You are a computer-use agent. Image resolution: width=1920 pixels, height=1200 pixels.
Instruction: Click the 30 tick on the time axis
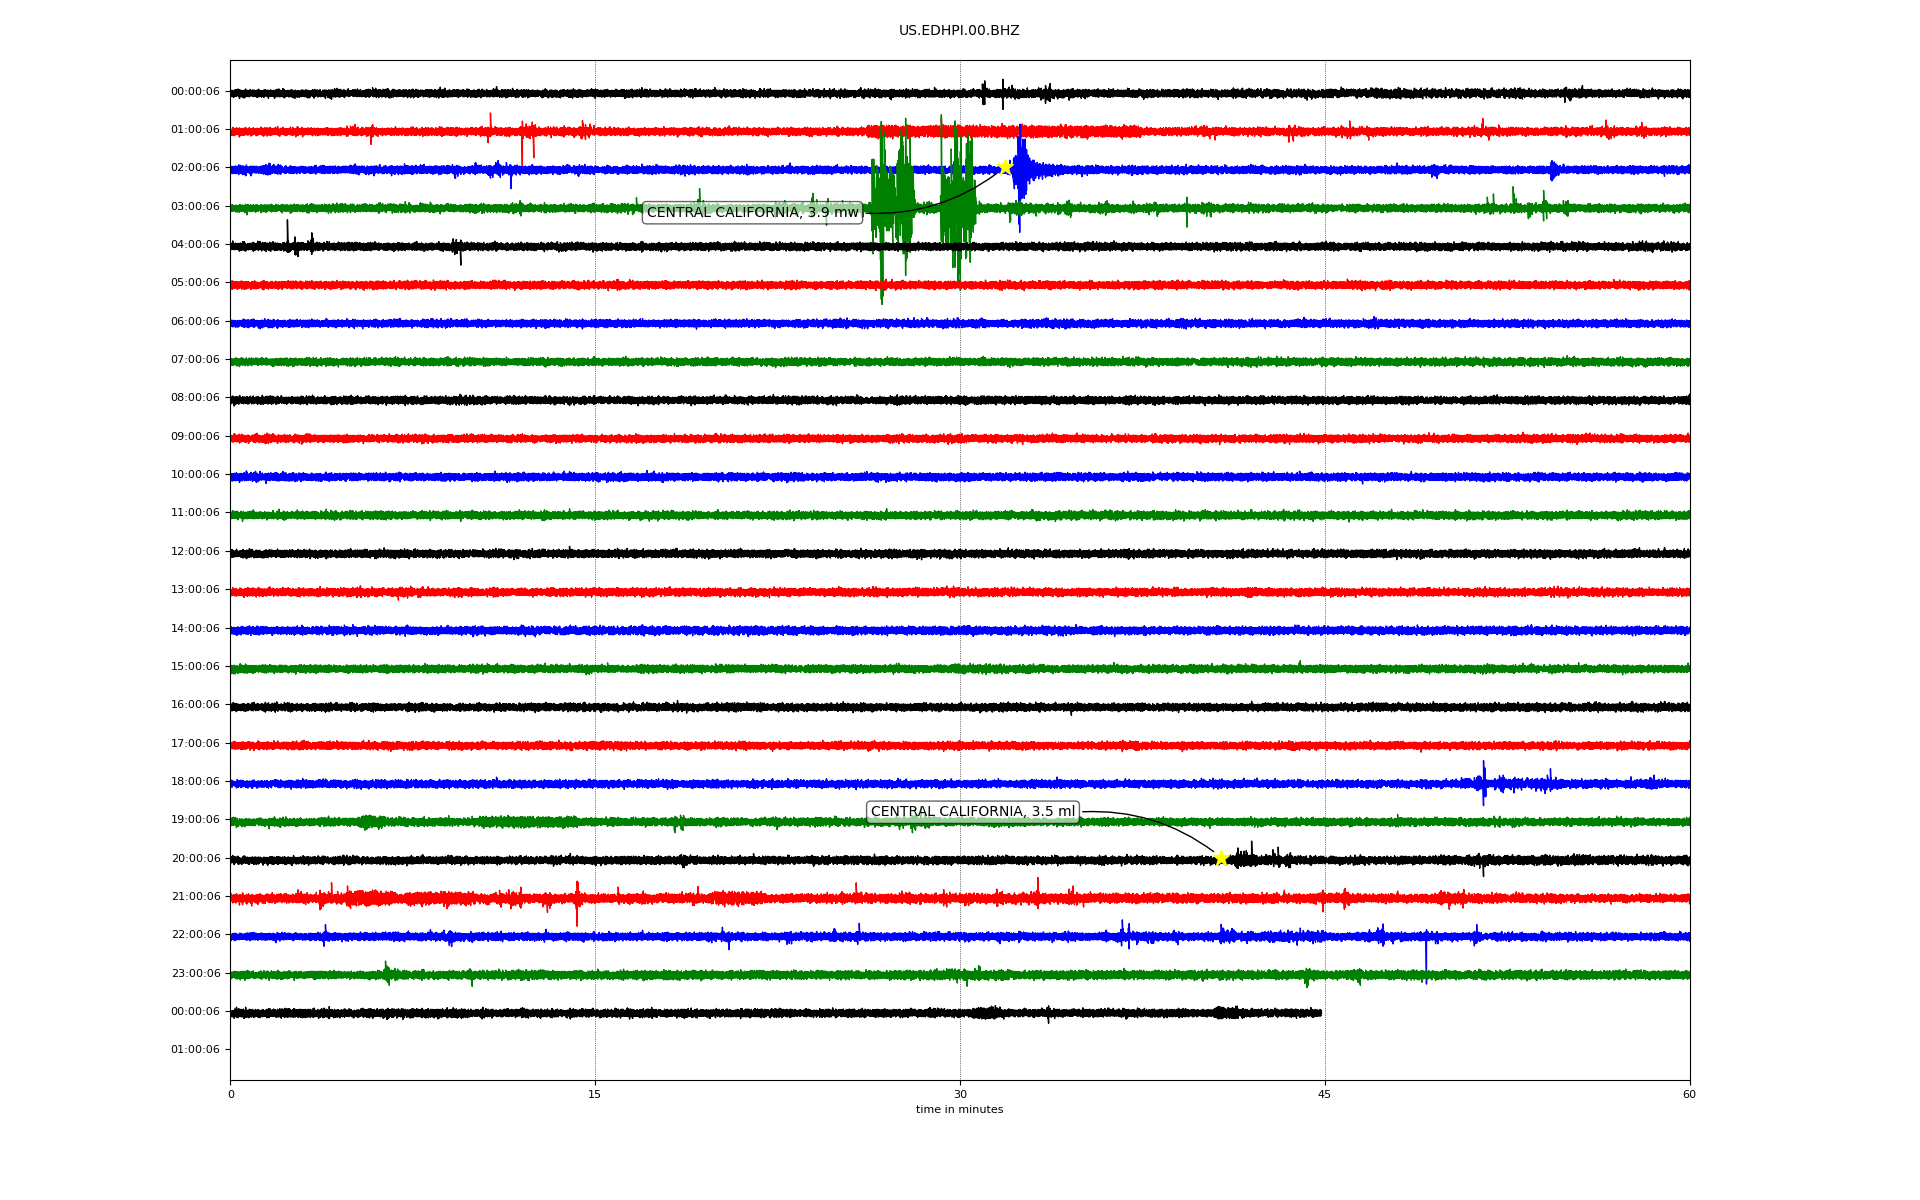(x=960, y=1094)
